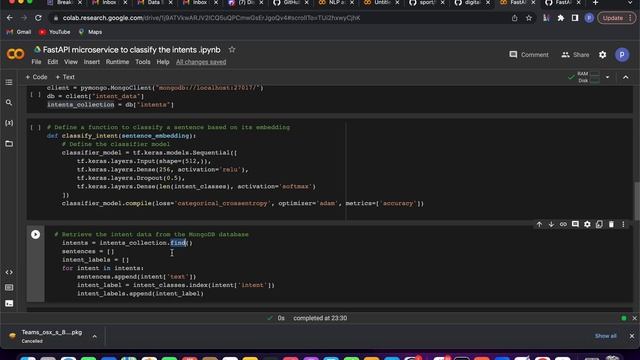Viewport: 640px width, 360px height.
Task: Click the All changes saved link
Action: [201, 62]
